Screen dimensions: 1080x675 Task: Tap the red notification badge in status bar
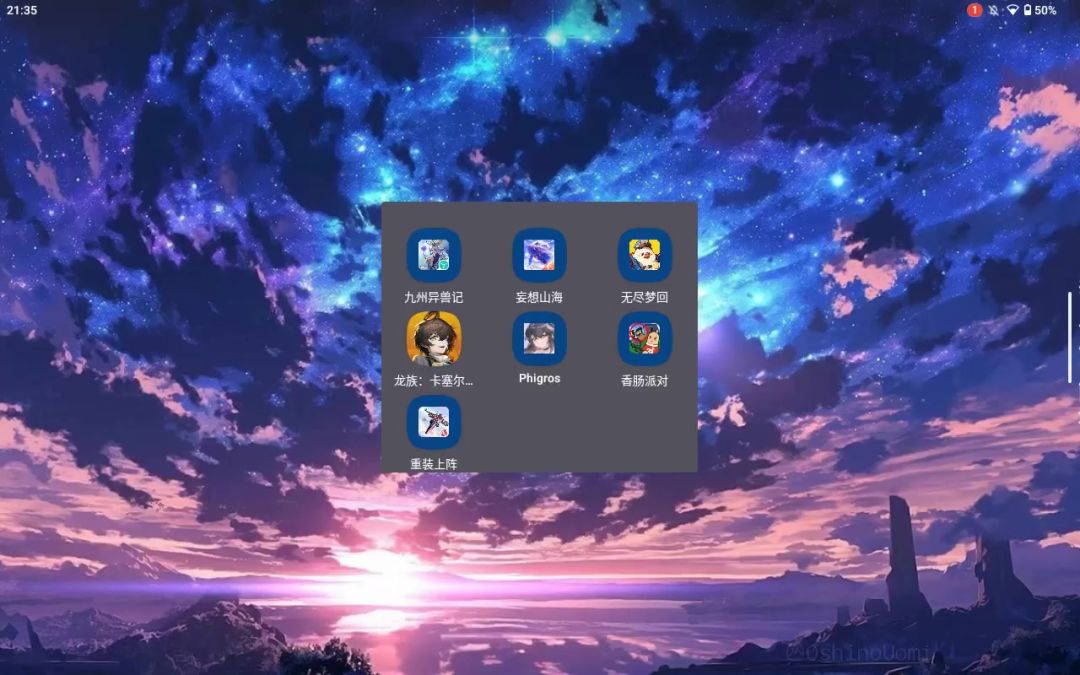click(x=974, y=10)
